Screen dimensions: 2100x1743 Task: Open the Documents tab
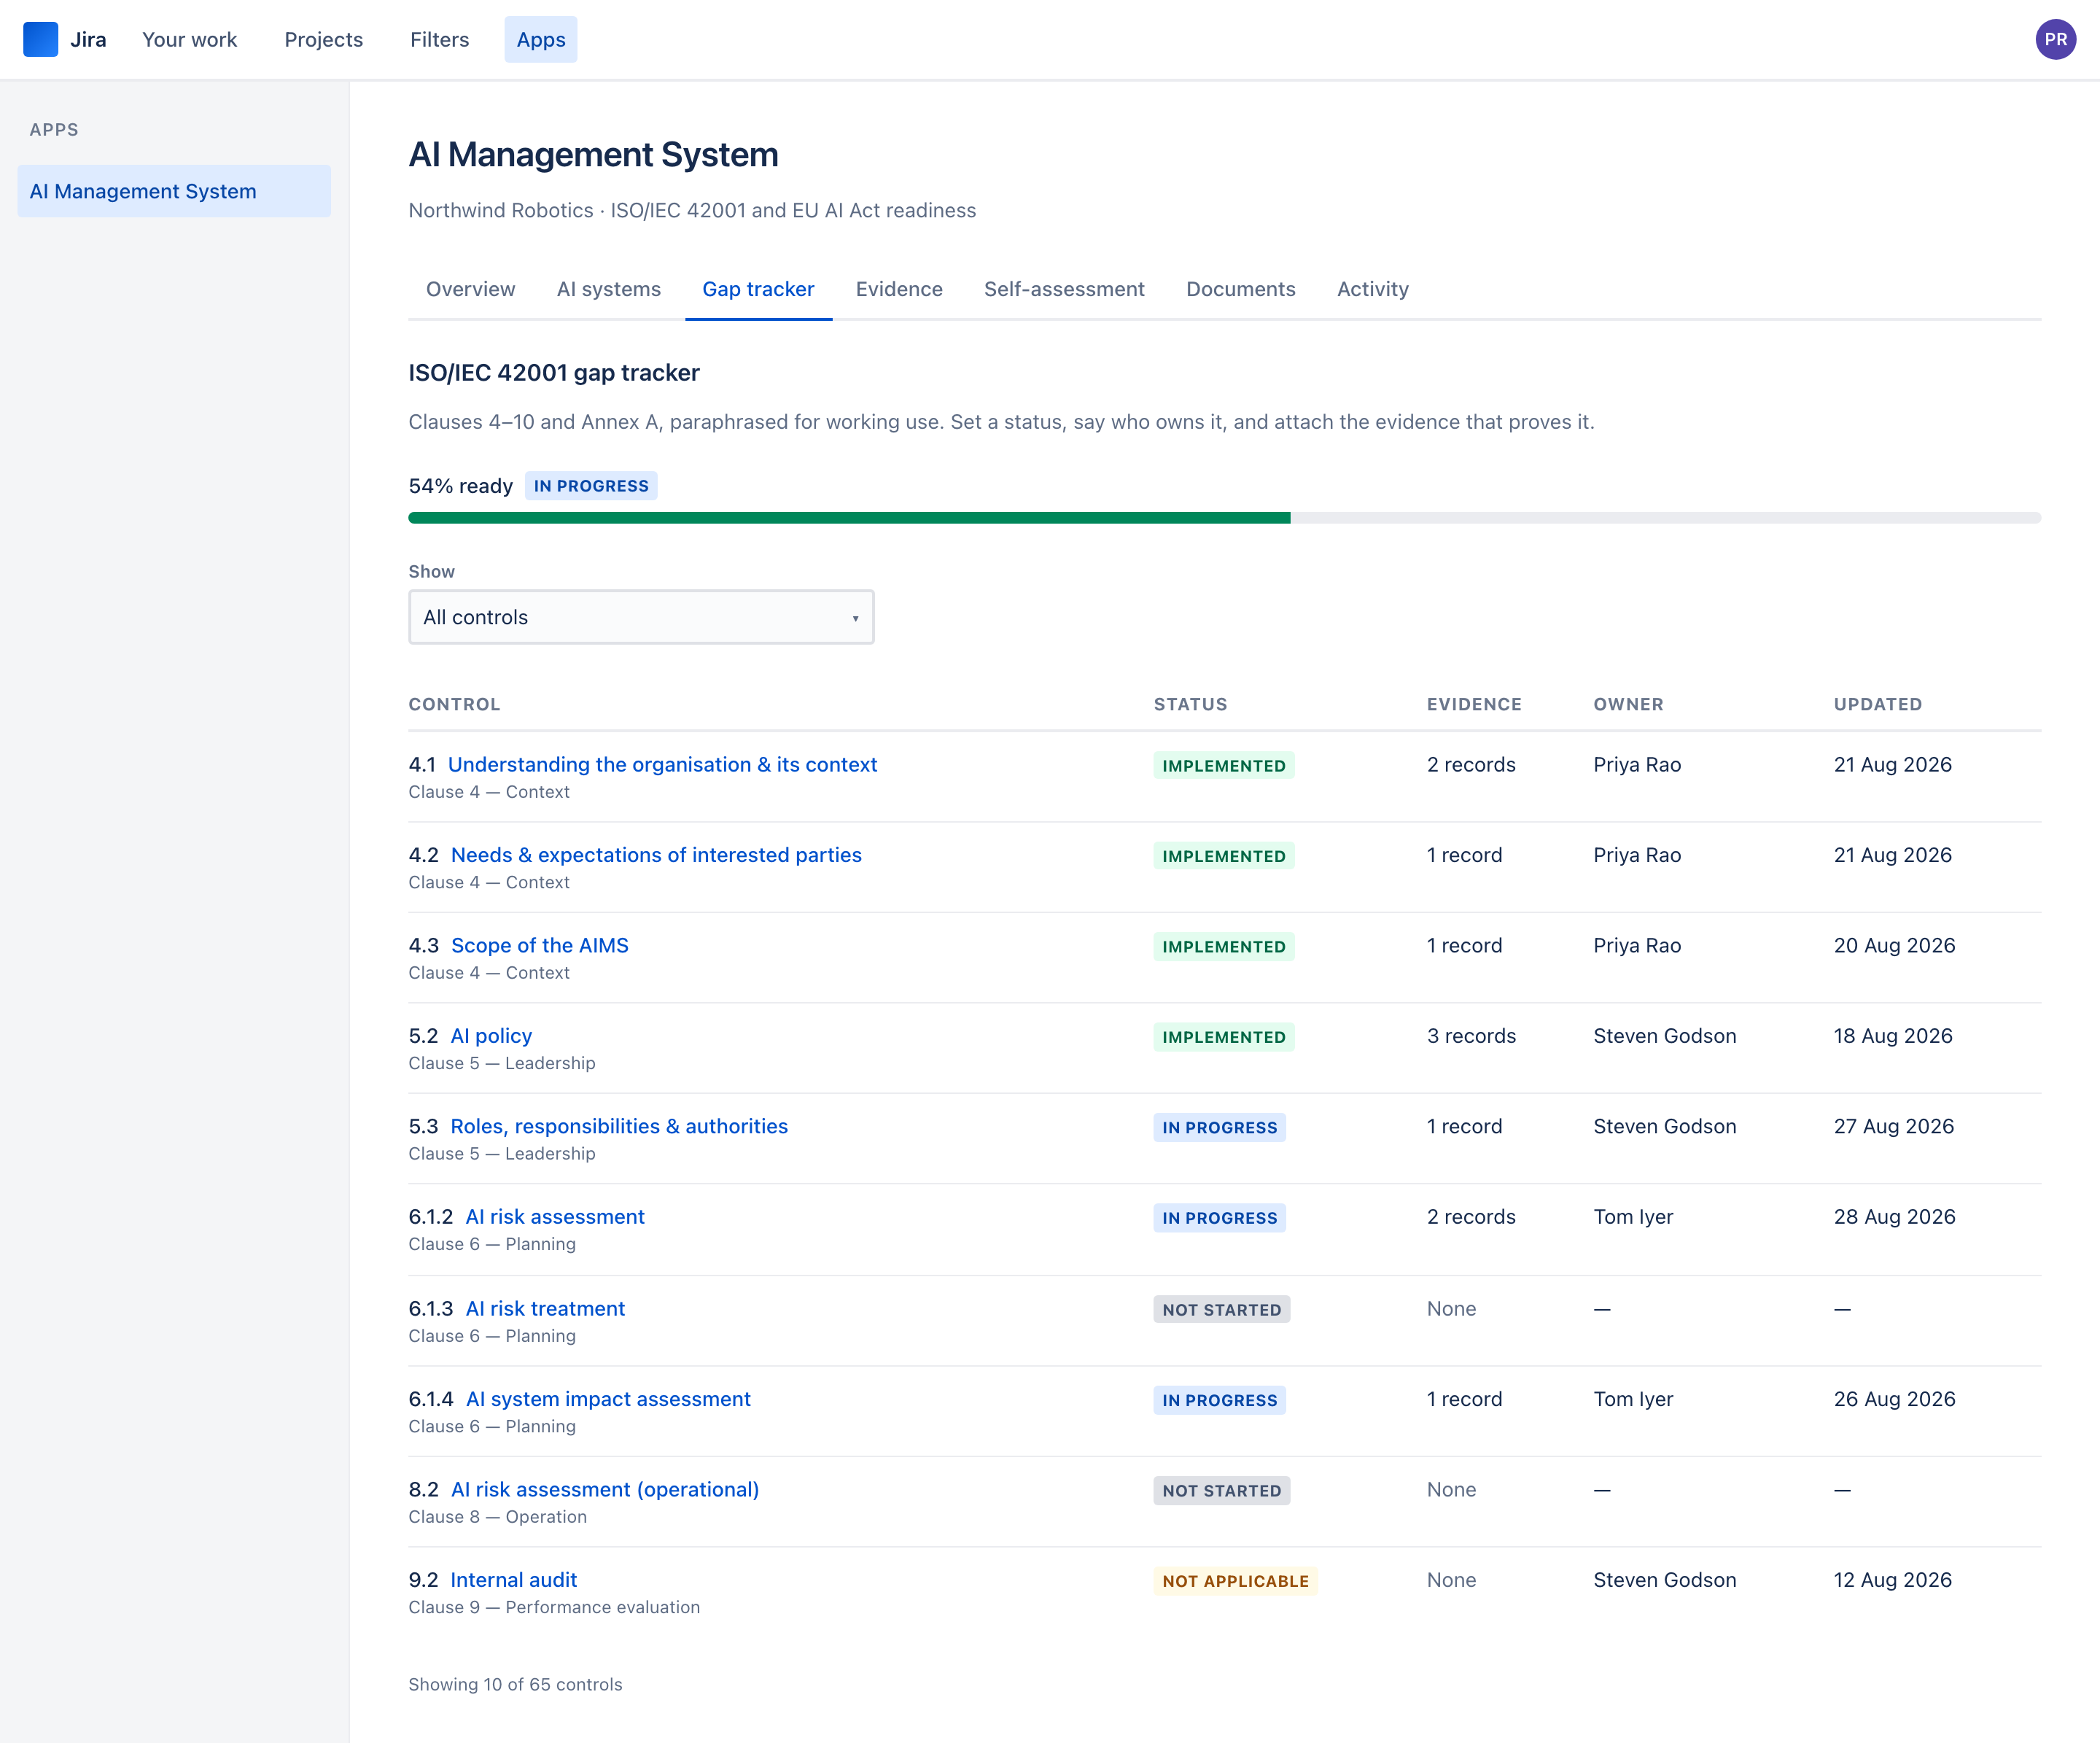[x=1240, y=289]
